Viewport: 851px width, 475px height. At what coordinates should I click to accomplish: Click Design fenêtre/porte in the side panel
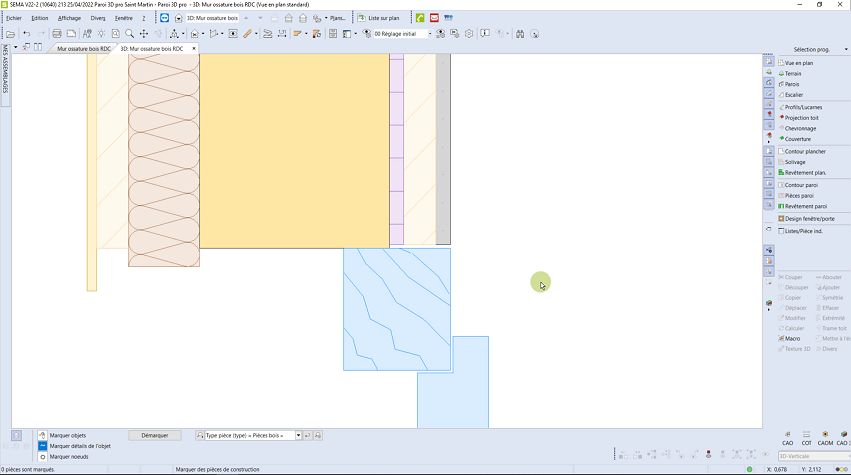click(x=809, y=218)
